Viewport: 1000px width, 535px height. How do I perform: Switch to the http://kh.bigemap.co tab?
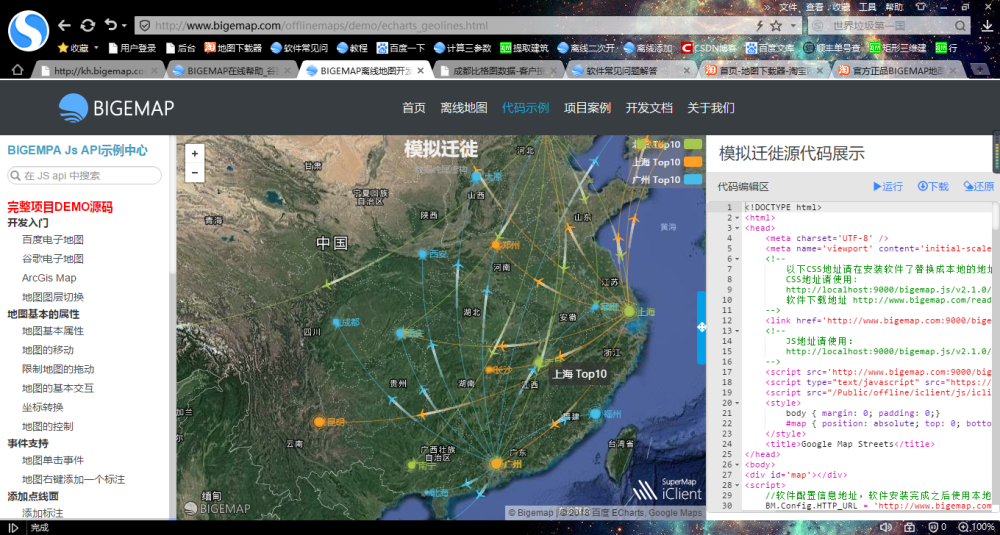pyautogui.click(x=96, y=71)
